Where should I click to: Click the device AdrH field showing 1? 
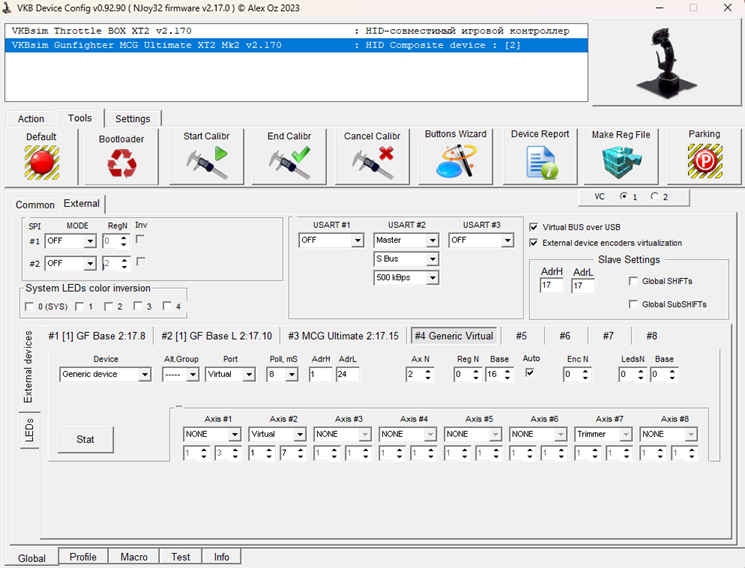coord(320,375)
